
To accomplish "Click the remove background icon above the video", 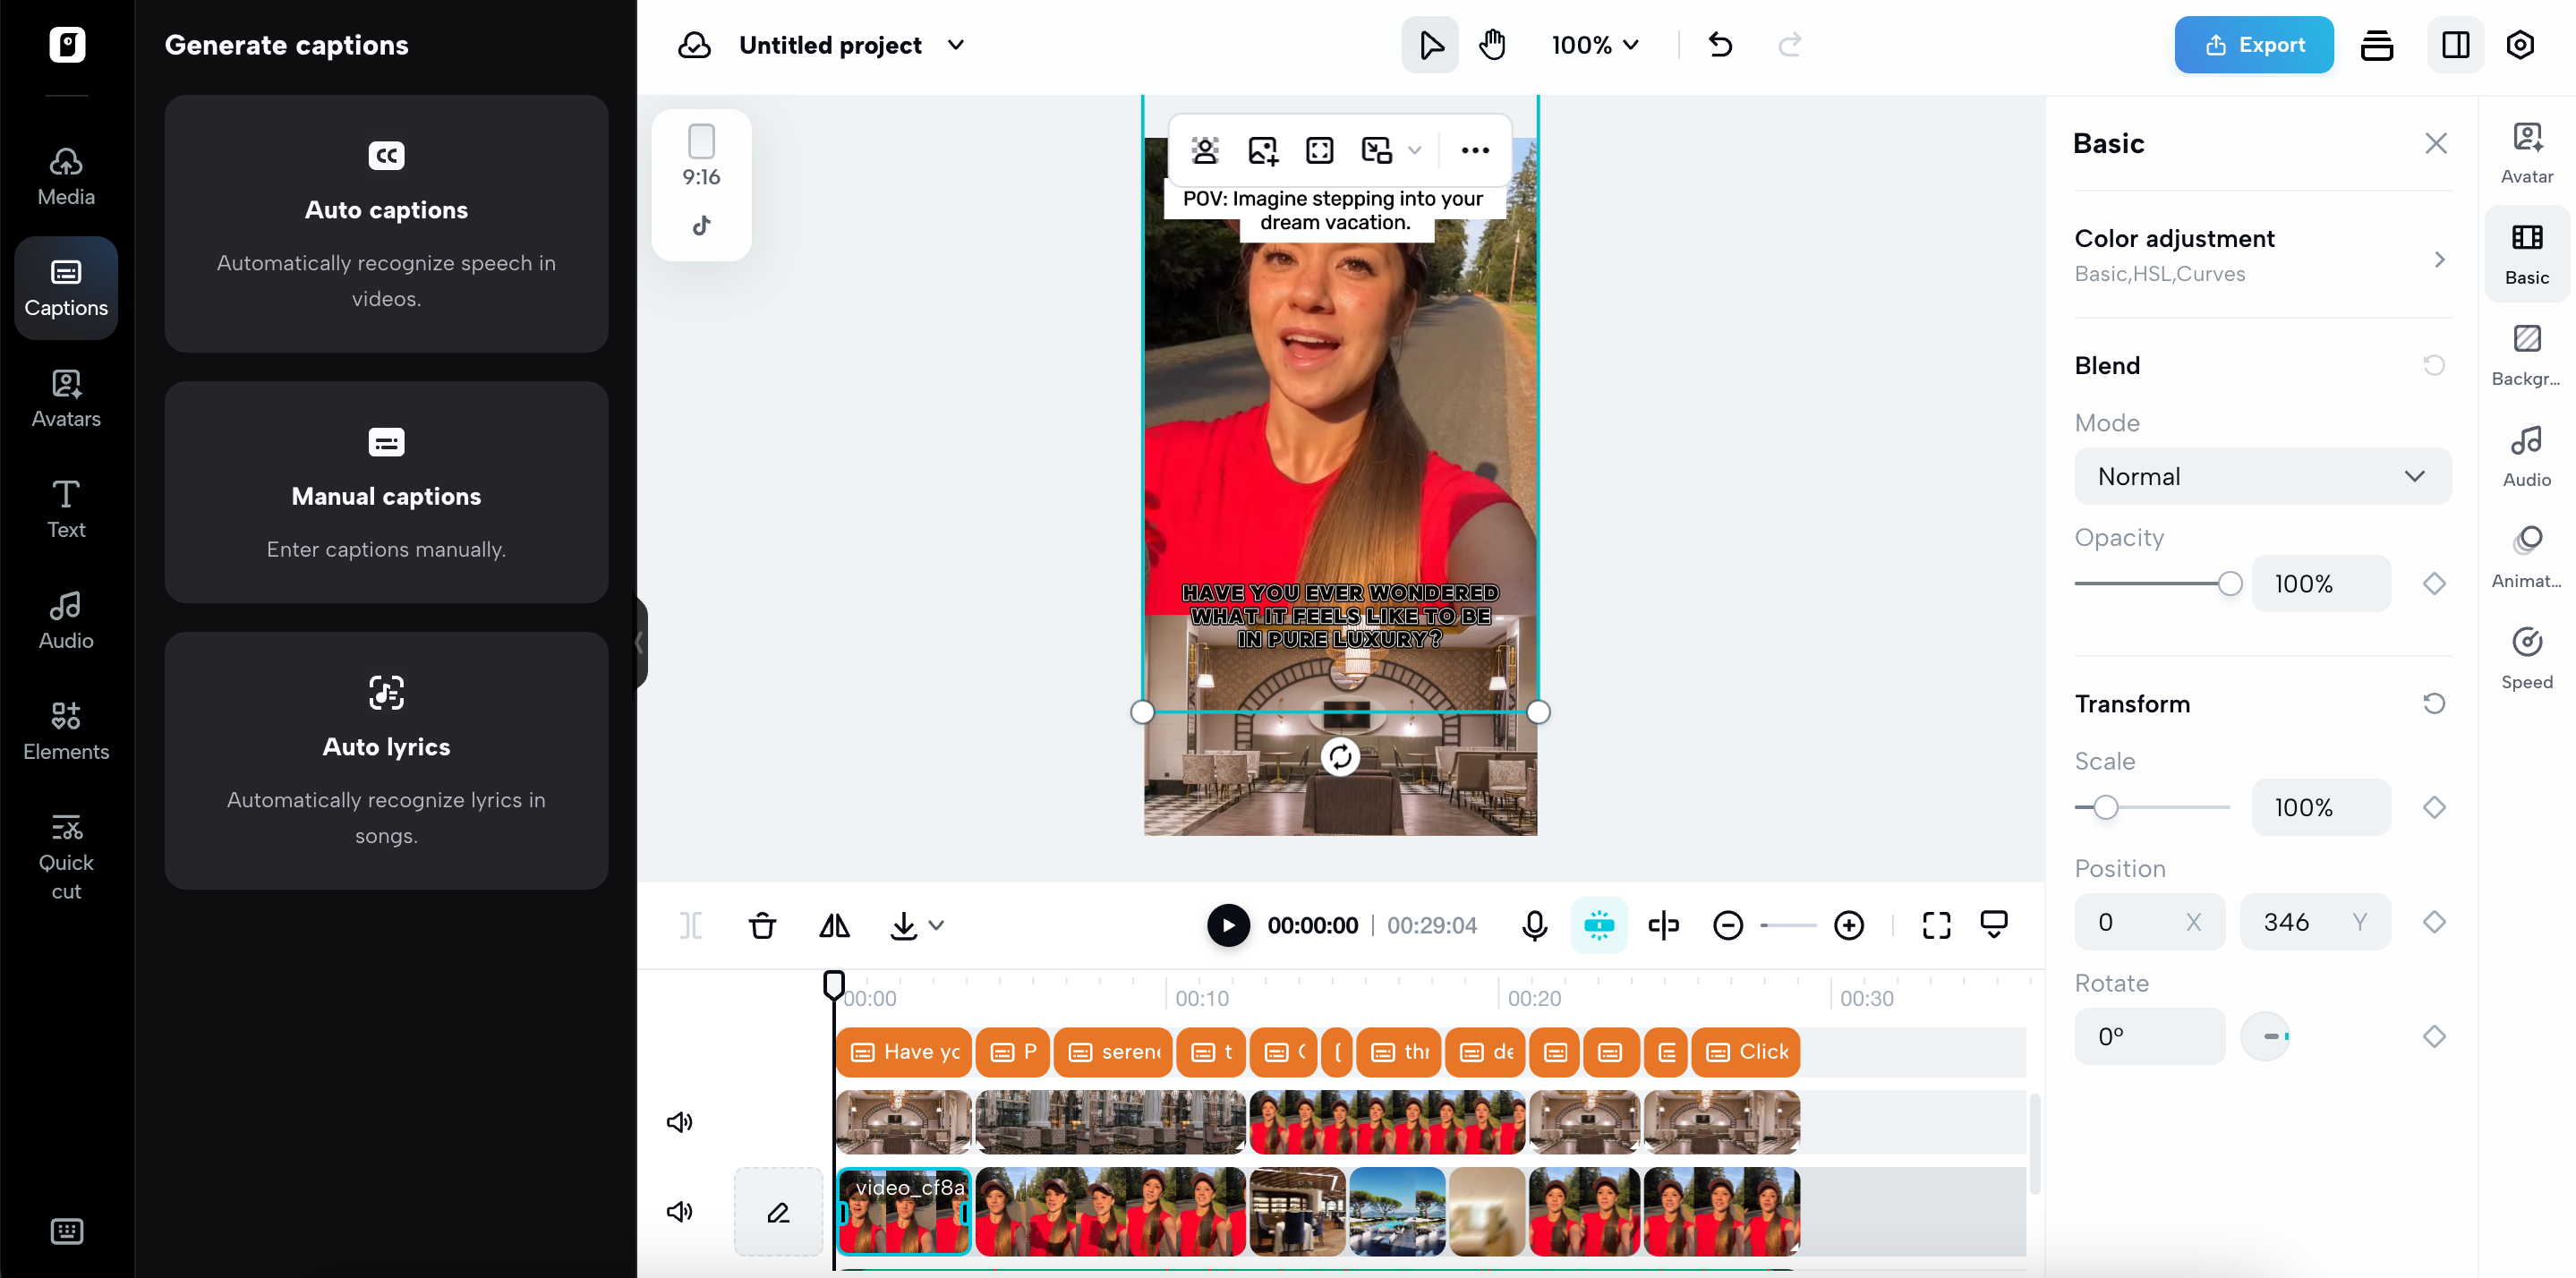I will (x=1205, y=150).
